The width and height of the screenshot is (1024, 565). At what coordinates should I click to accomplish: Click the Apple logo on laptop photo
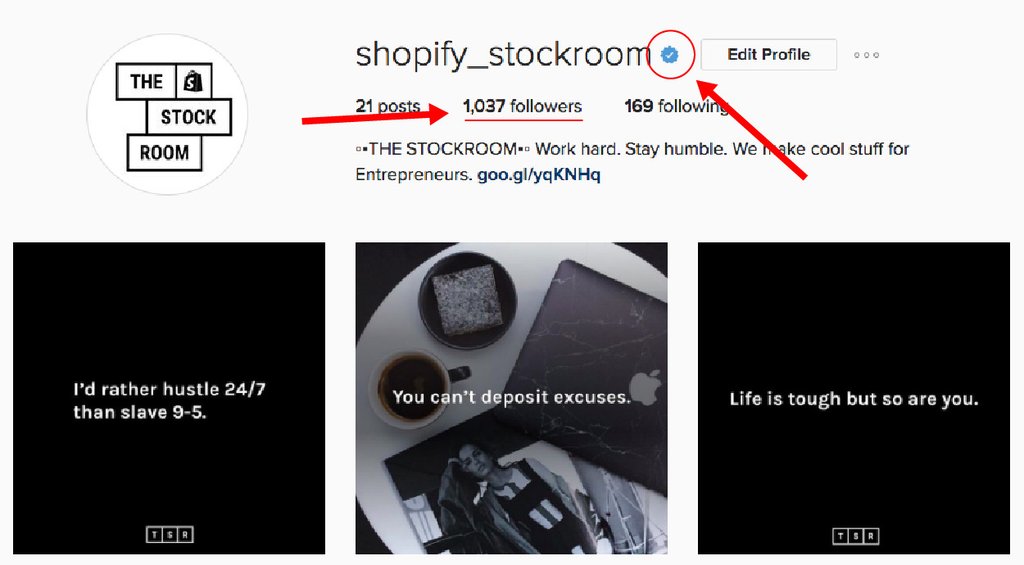point(647,388)
